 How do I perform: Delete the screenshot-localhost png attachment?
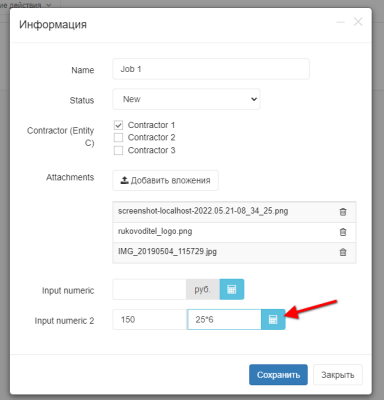[x=343, y=212]
